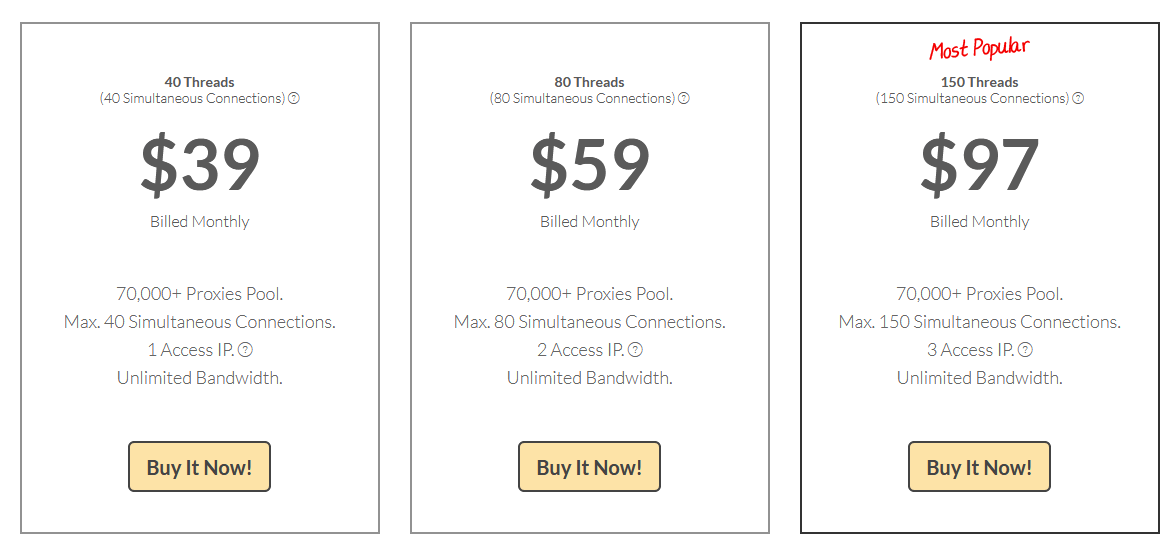1172x545 pixels.
Task: Select the 150 Threads plan heading
Action: coord(980,82)
